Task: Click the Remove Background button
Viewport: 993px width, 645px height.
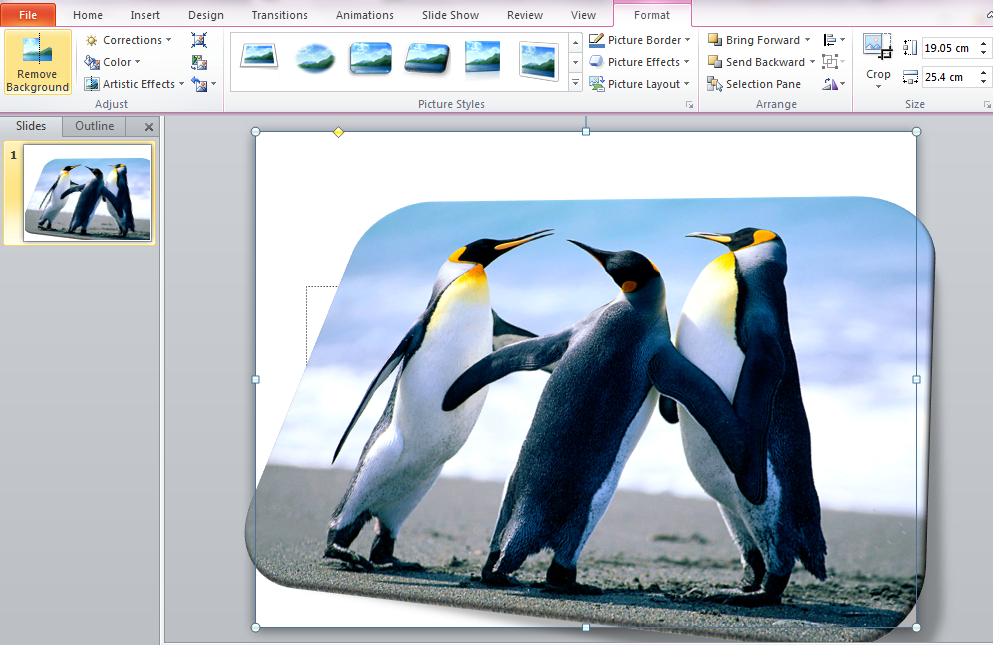Action: 37,62
